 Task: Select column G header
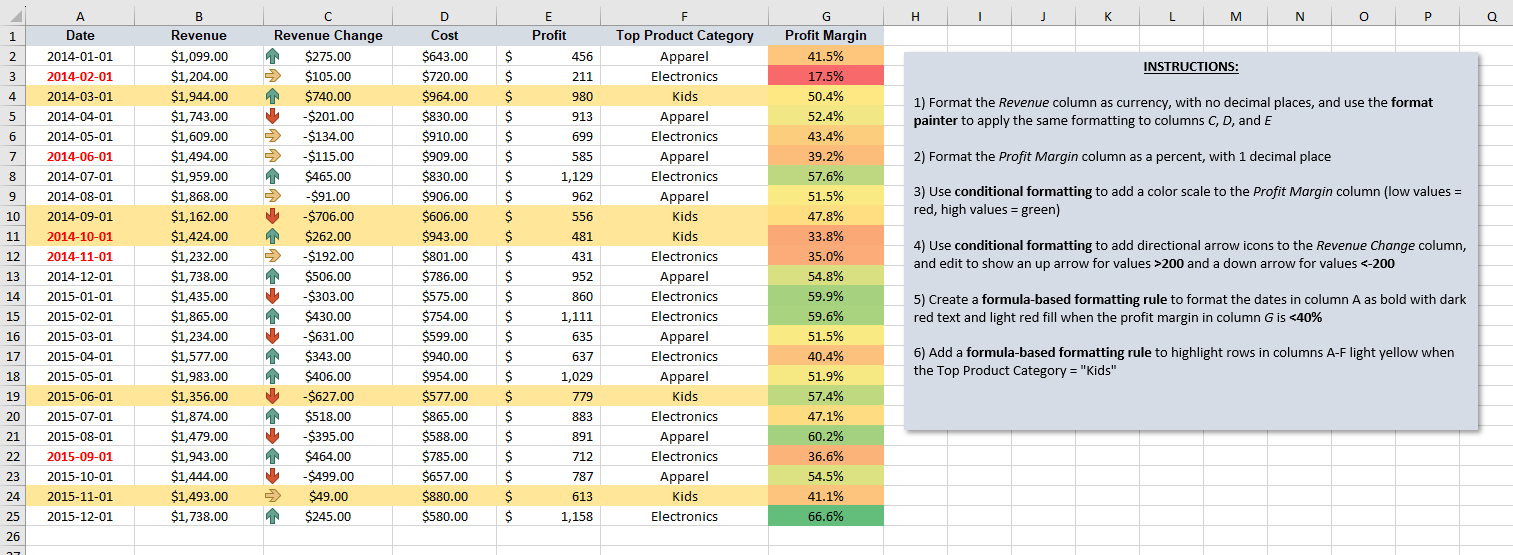coord(826,16)
